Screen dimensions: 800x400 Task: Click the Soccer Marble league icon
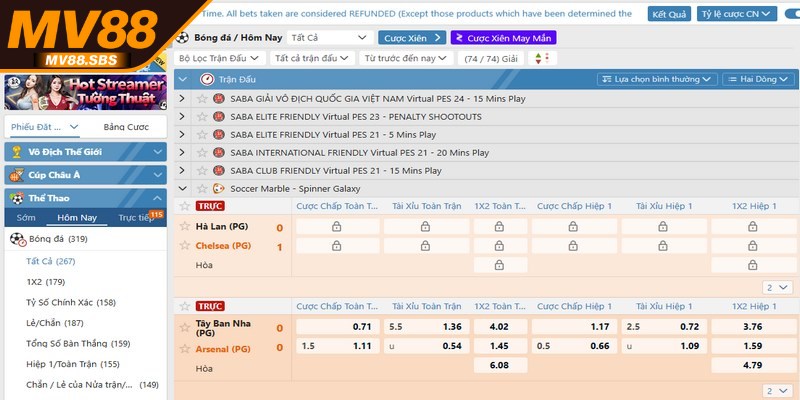coord(219,188)
